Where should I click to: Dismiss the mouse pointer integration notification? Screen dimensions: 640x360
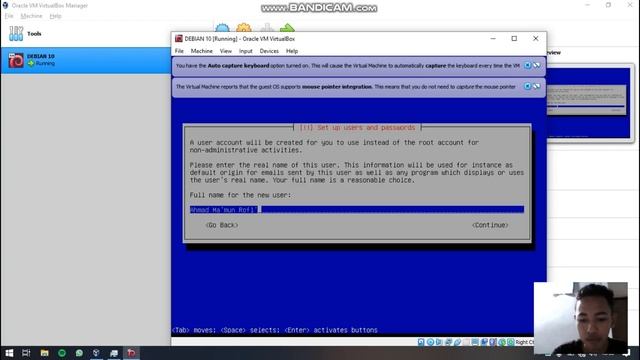(527, 86)
